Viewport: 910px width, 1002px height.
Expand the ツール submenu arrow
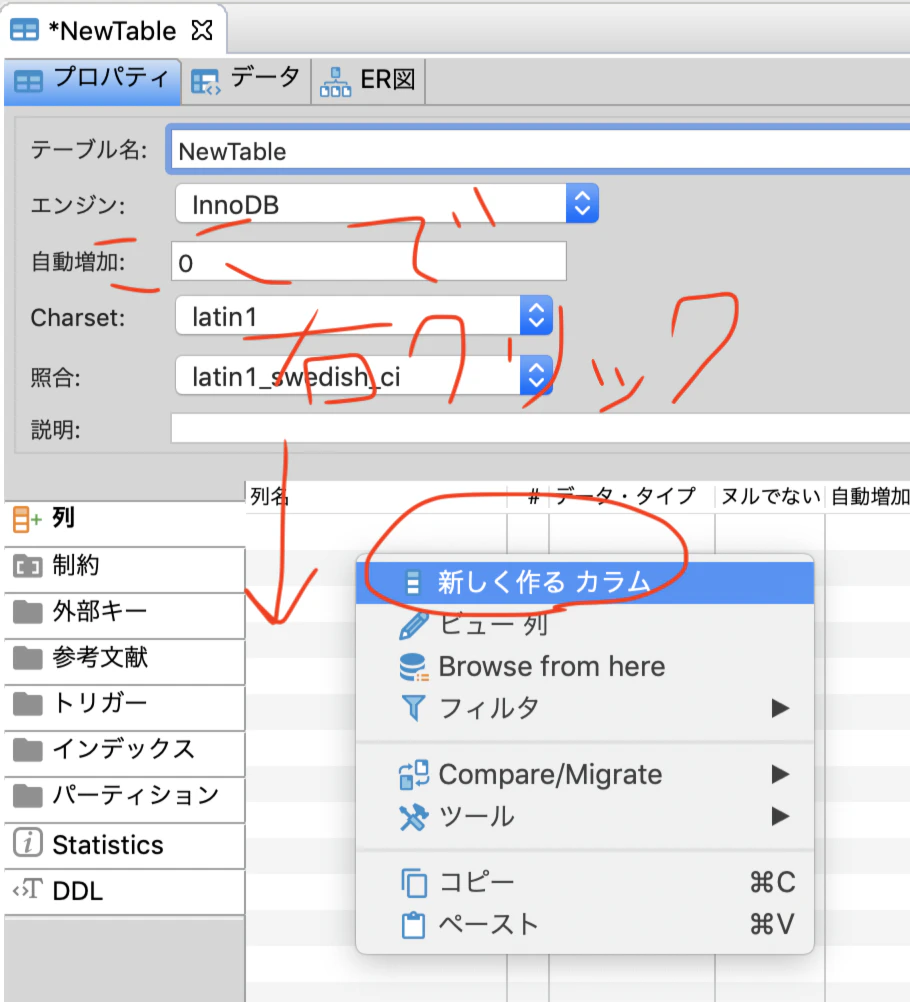tap(780, 817)
